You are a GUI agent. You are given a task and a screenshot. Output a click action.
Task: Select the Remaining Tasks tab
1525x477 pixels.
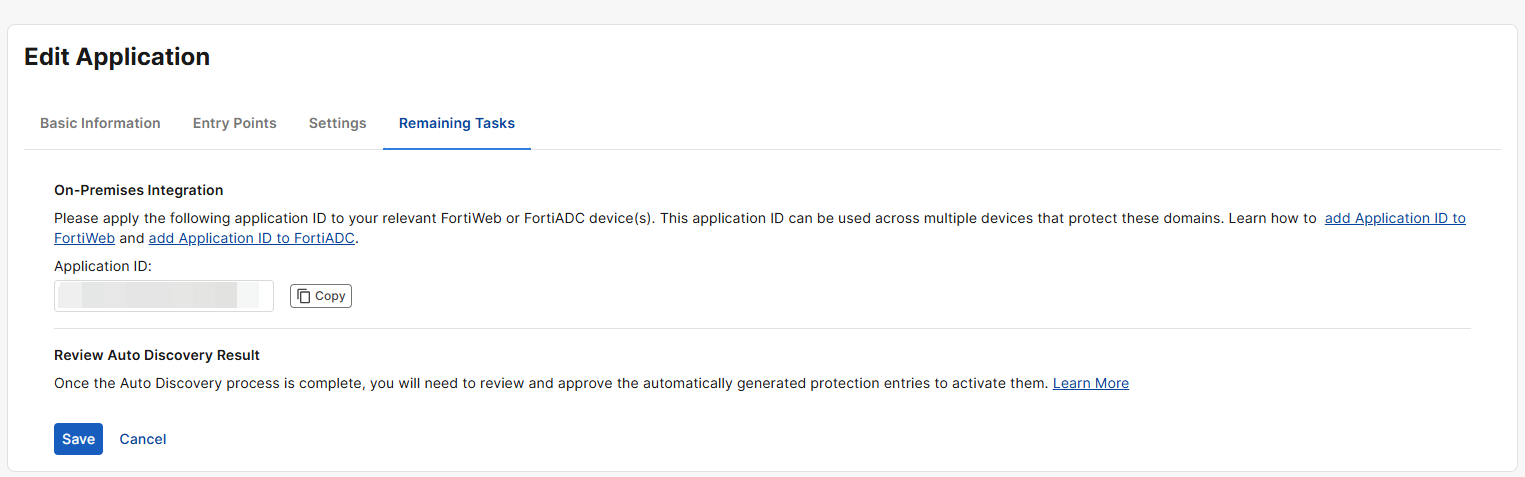[456, 123]
